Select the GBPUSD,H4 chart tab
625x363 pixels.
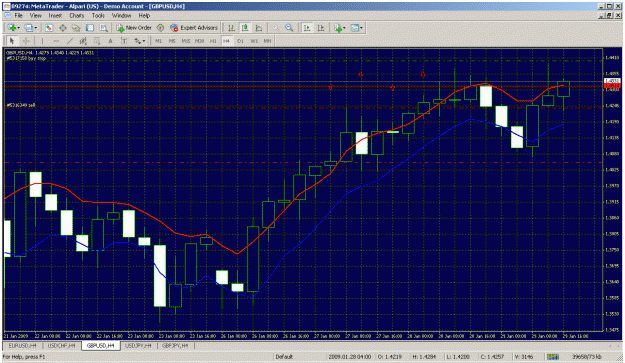pos(100,346)
